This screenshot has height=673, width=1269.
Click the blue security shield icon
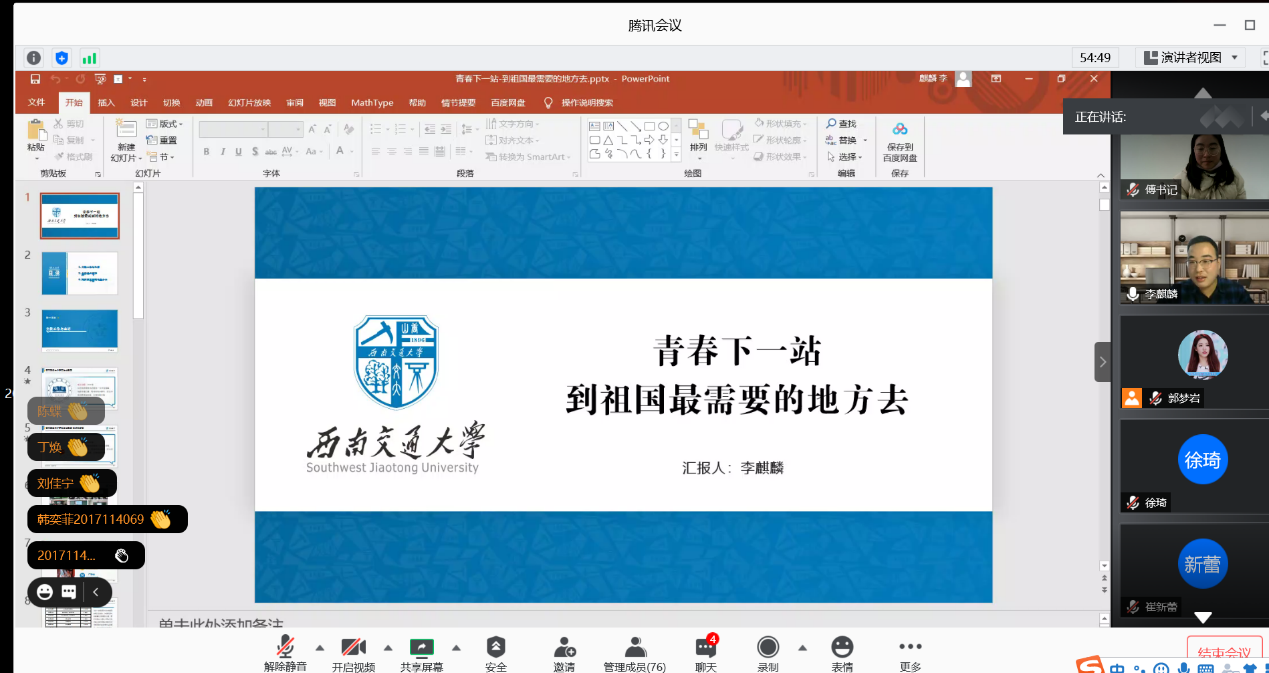(62, 58)
